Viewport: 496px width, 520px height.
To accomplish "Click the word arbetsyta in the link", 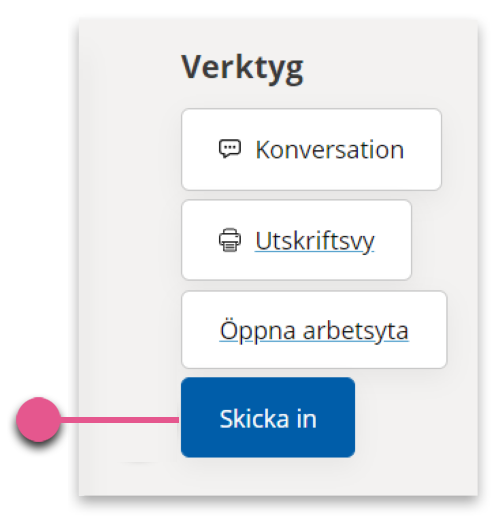I will coord(356,331).
